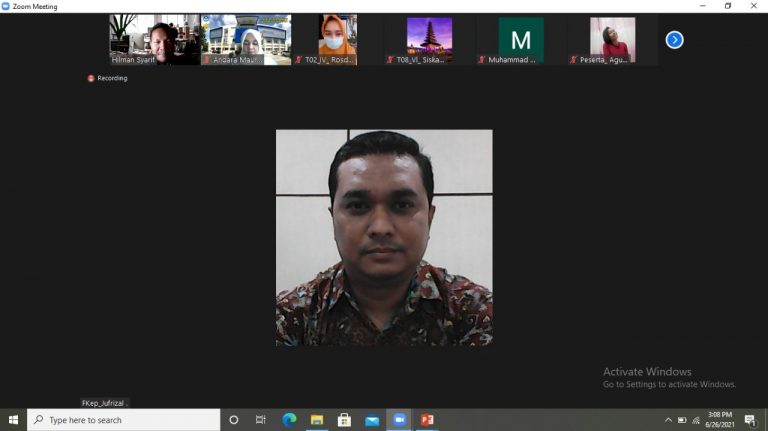This screenshot has height=431, width=768.
Task: Open the Windows Start menu
Action: (13, 420)
